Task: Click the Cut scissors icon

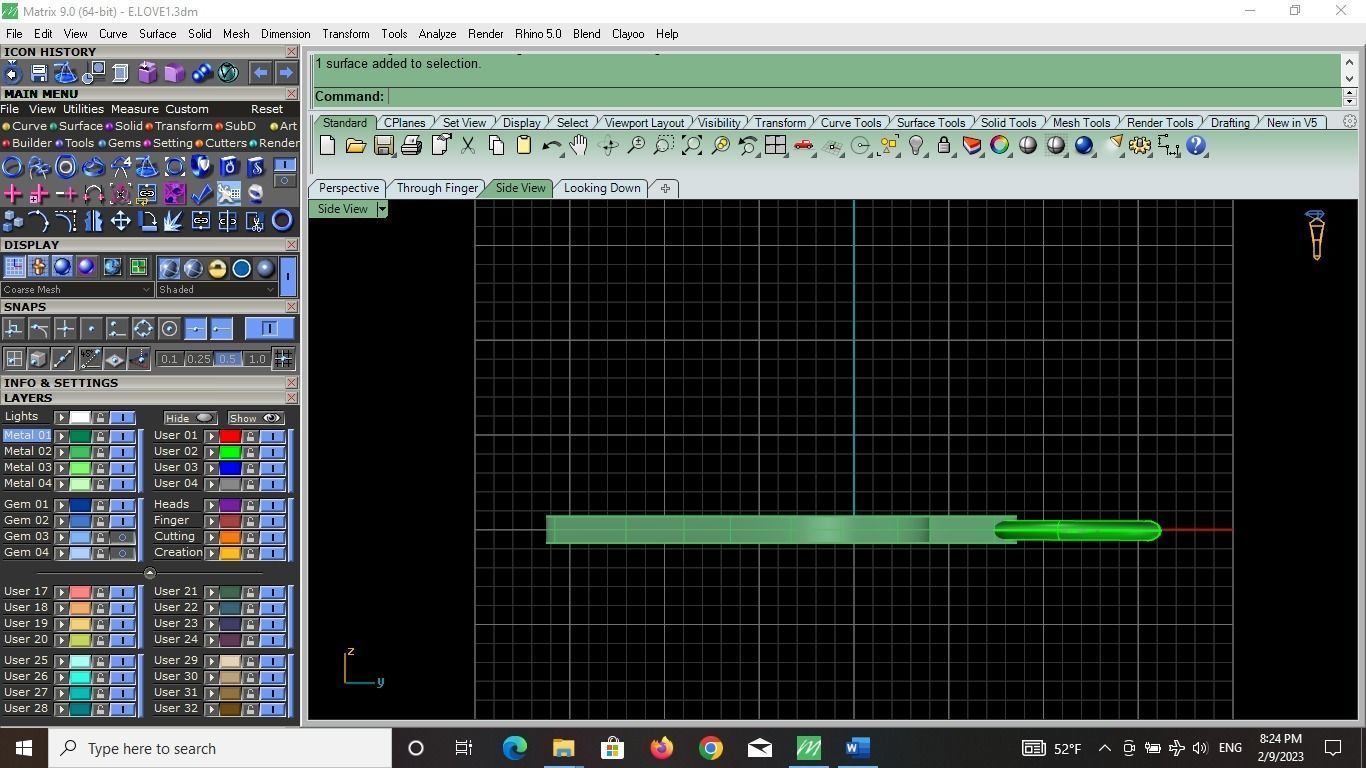Action: [x=467, y=146]
